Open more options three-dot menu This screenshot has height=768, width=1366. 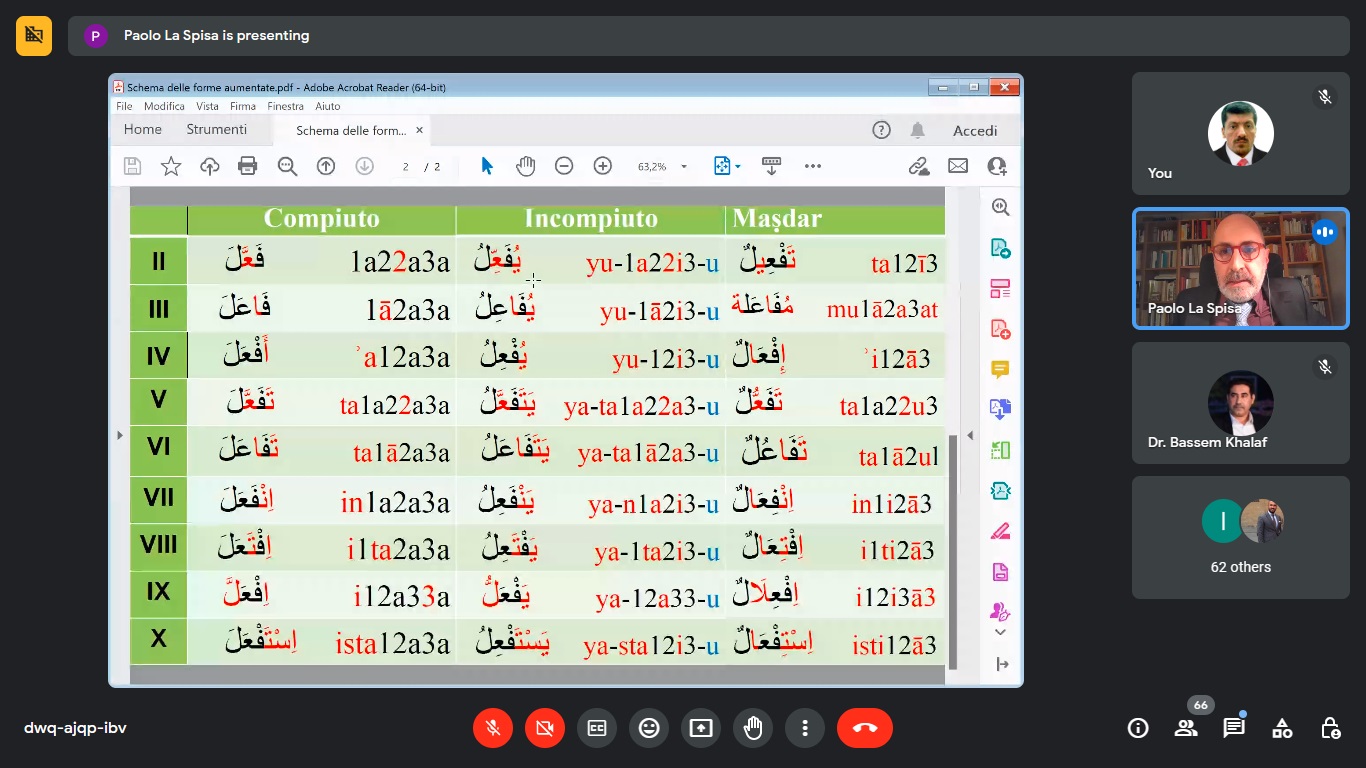tap(805, 728)
